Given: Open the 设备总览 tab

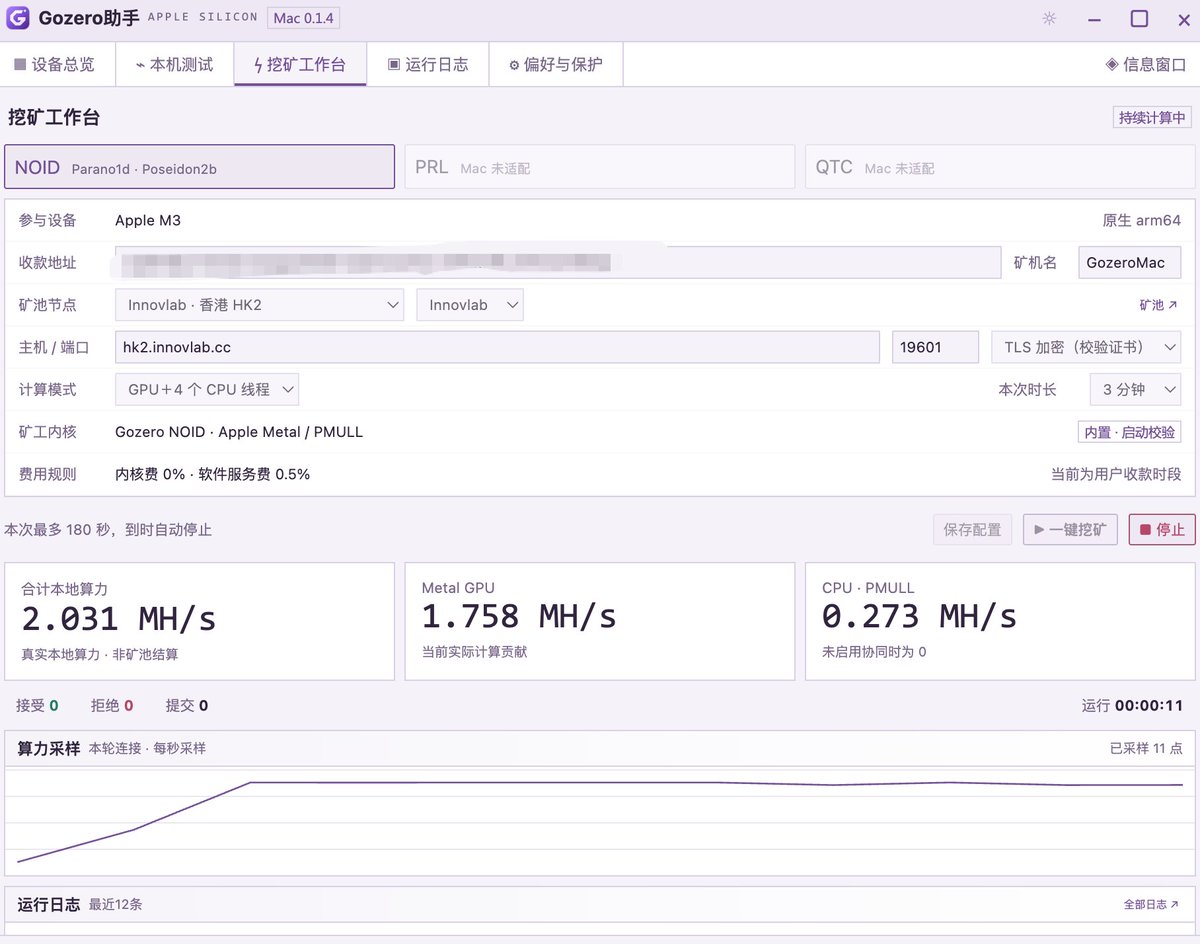Looking at the screenshot, I should point(55,65).
